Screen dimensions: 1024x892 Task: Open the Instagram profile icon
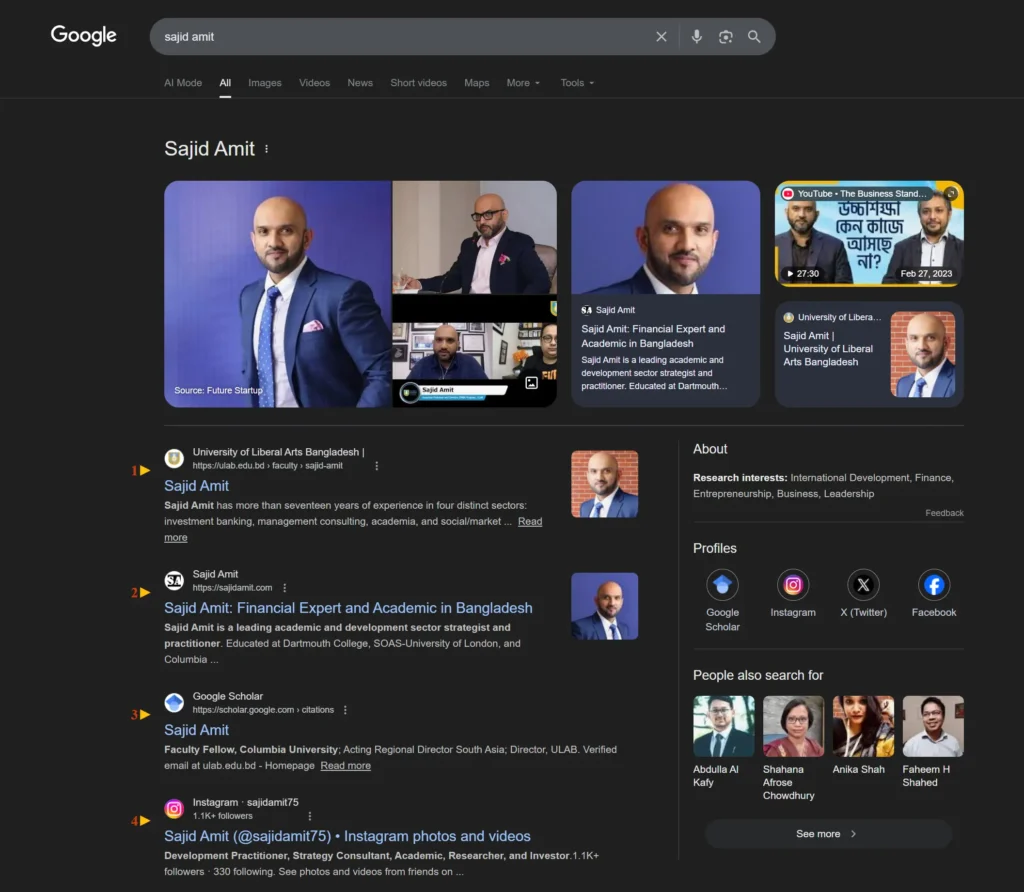tap(793, 585)
